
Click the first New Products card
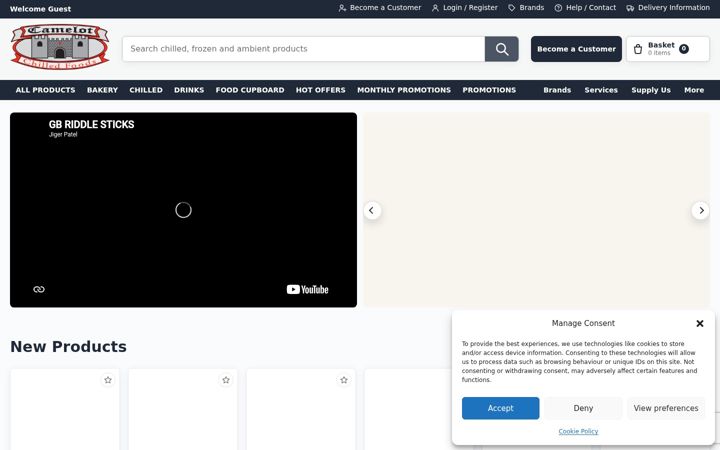[x=65, y=410]
